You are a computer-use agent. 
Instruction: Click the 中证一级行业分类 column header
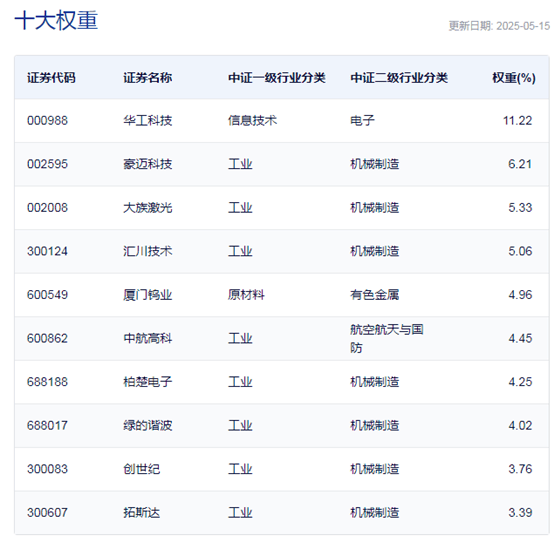[x=277, y=78]
